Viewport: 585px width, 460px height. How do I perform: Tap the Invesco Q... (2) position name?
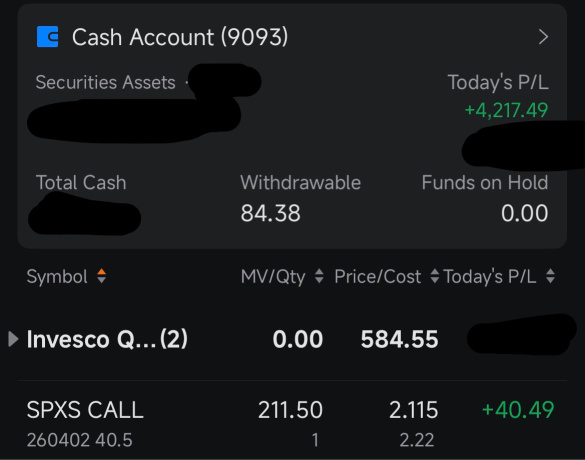click(107, 339)
